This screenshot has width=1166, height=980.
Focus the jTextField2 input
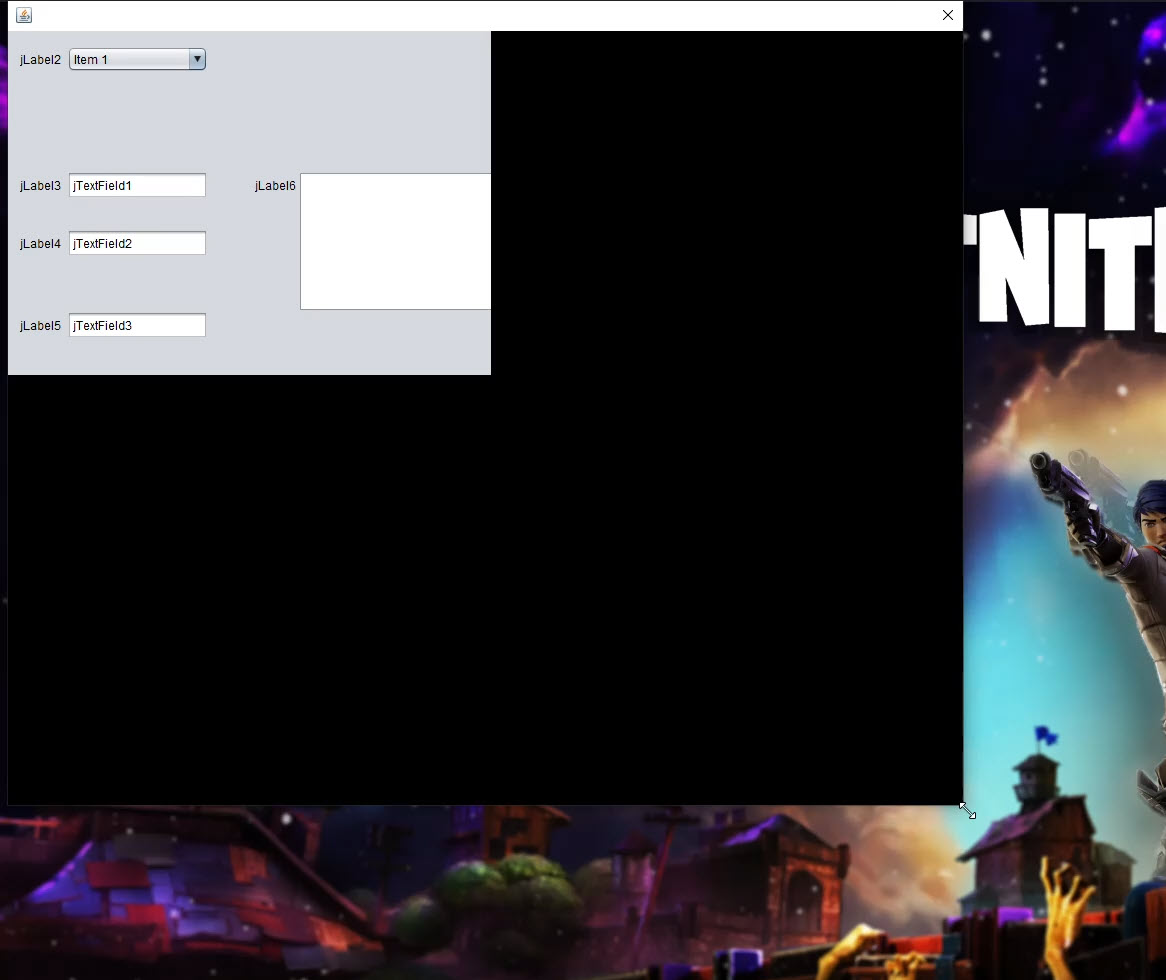137,243
